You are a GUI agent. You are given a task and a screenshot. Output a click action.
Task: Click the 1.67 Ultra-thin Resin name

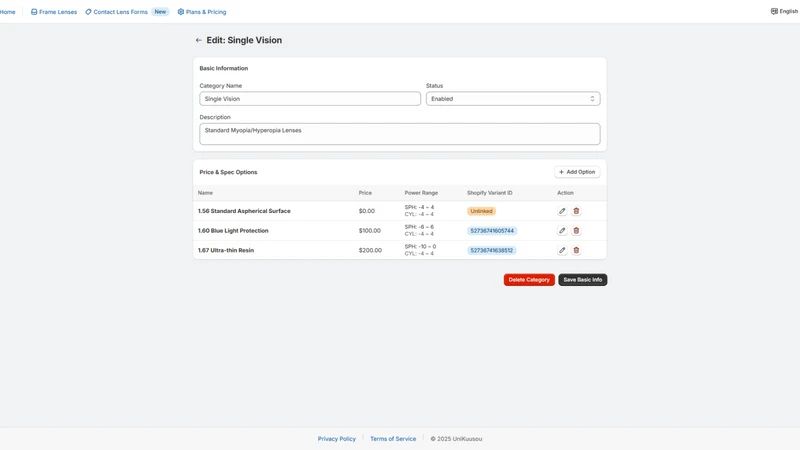click(226, 250)
